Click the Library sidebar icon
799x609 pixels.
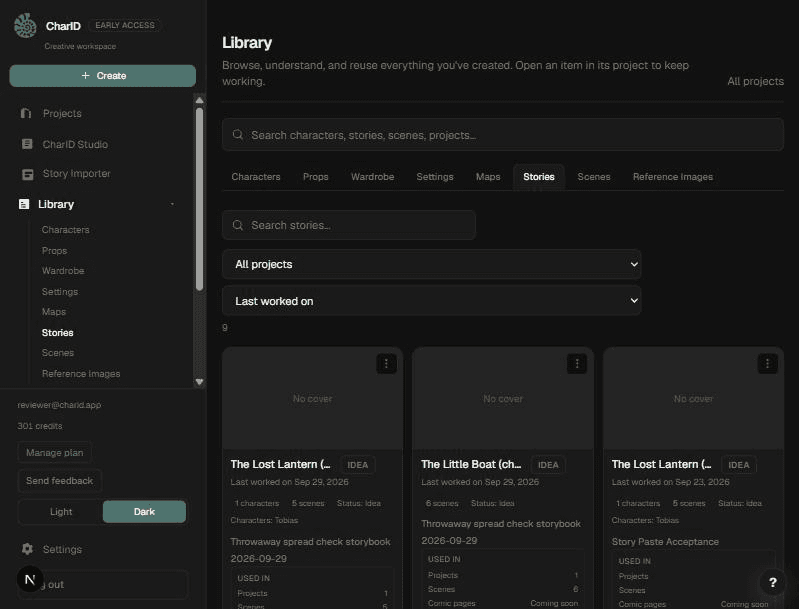24,204
